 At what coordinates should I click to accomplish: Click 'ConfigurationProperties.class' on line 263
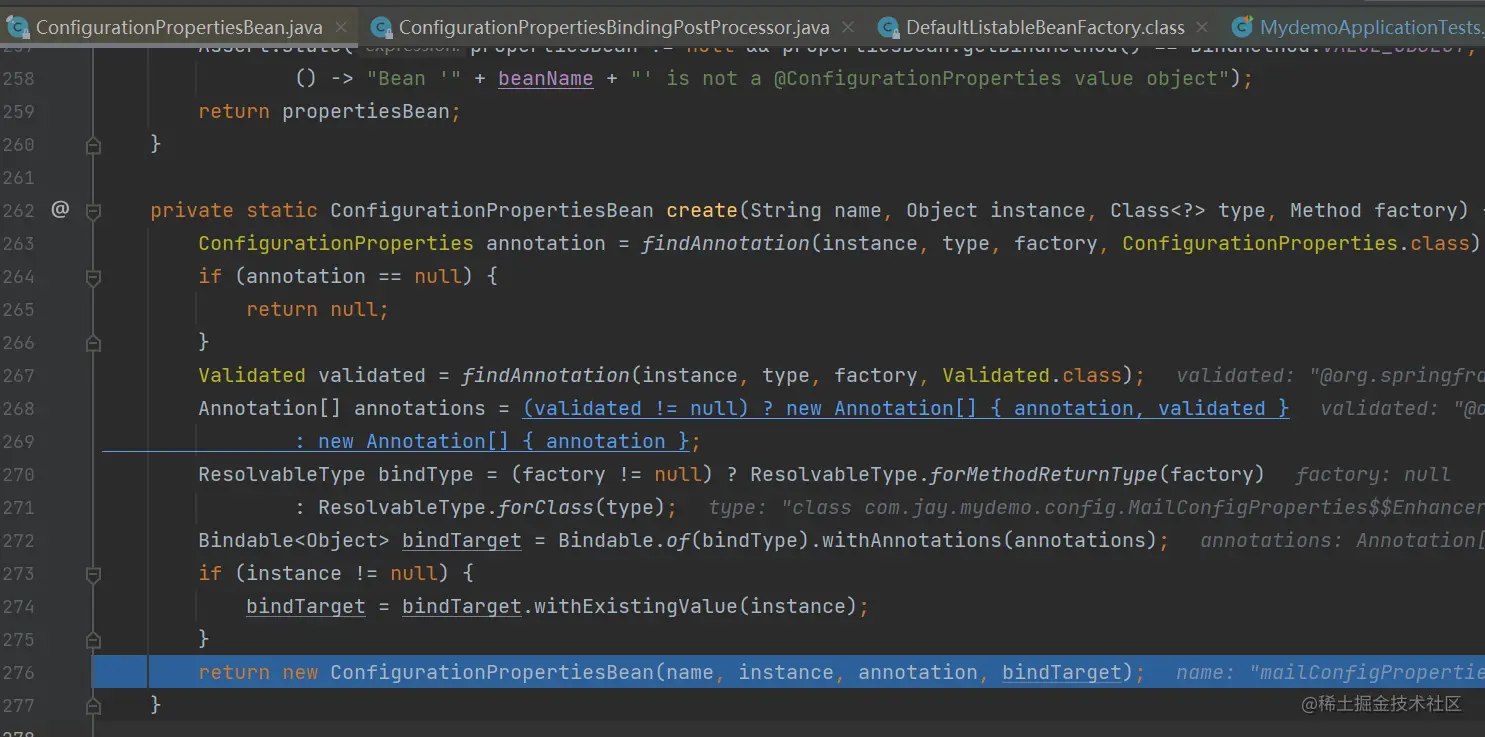pos(1296,243)
